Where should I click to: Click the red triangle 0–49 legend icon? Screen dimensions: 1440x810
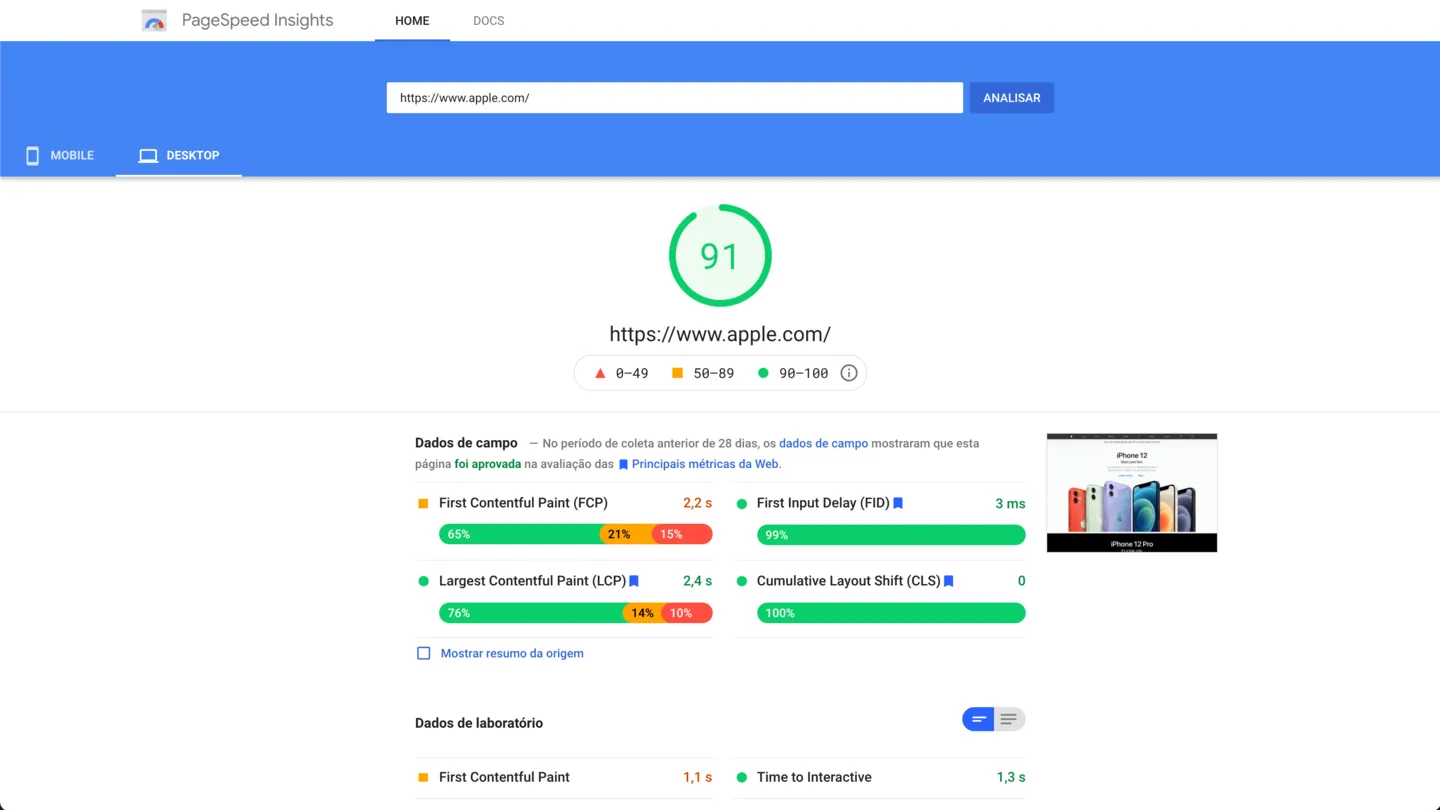coord(600,373)
